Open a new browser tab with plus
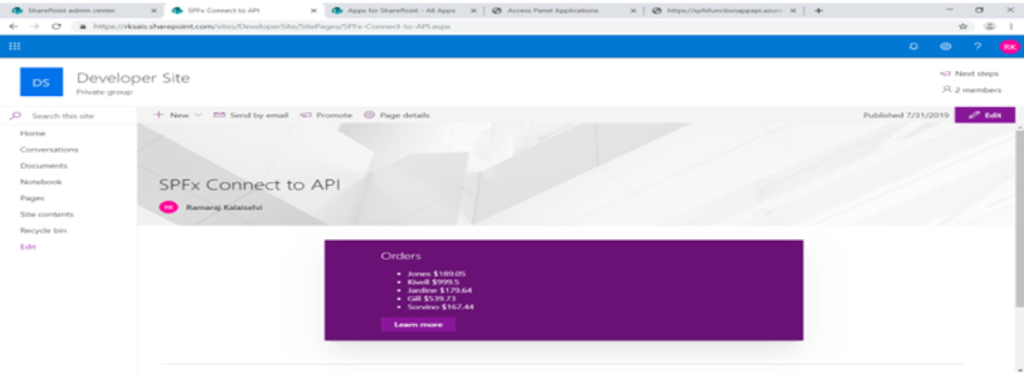 click(819, 10)
